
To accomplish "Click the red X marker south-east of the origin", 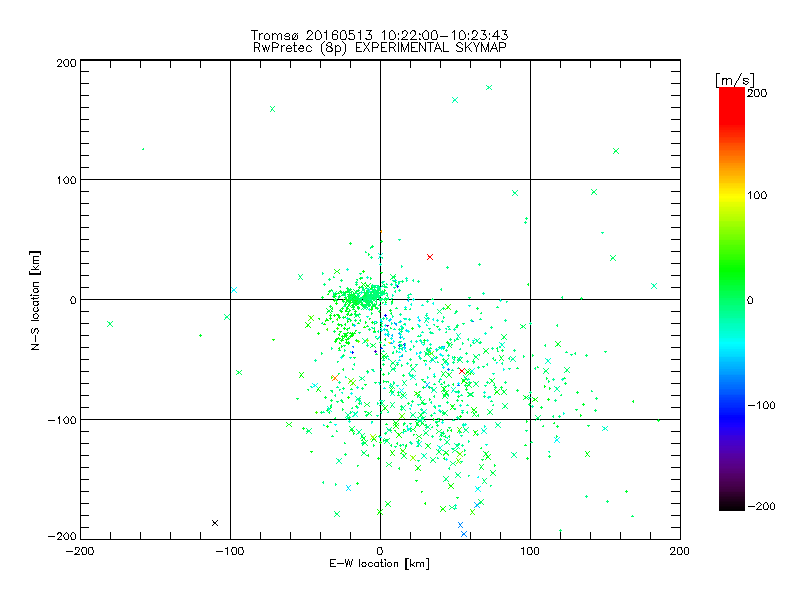I will [x=462, y=371].
